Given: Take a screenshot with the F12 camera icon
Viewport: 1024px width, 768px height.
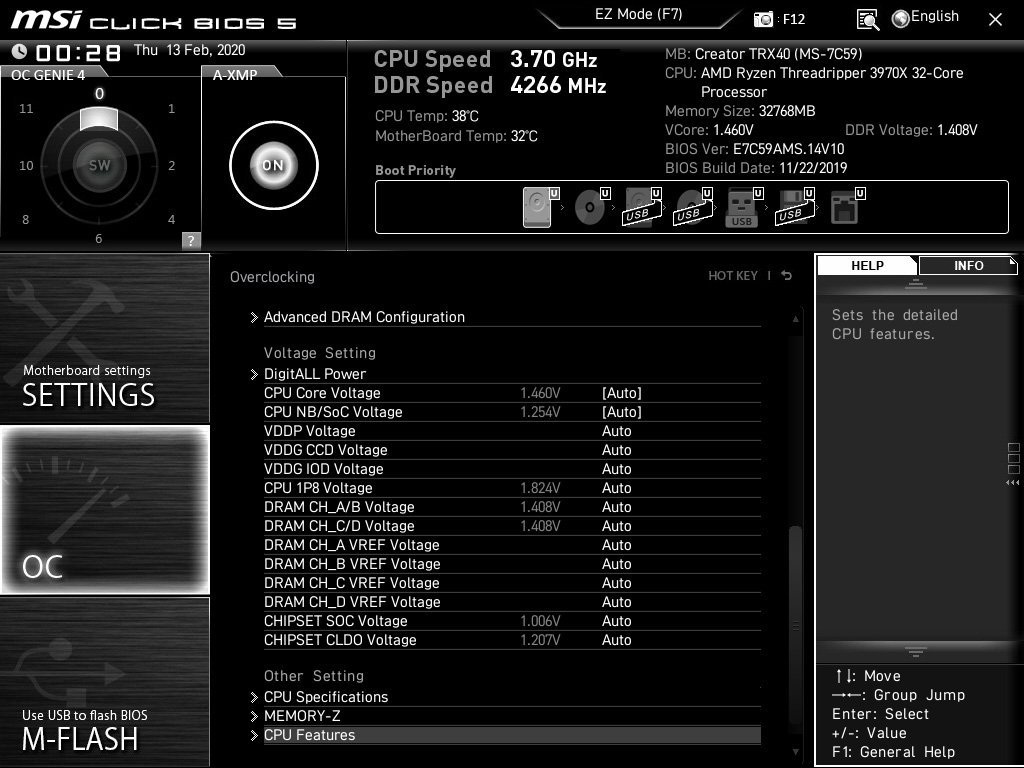Looking at the screenshot, I should click(x=763, y=19).
